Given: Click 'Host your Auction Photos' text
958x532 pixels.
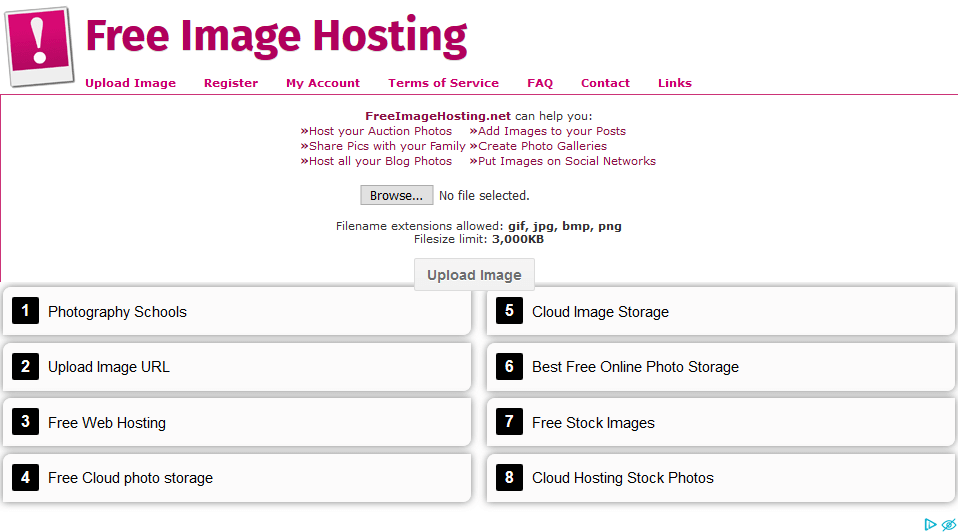Looking at the screenshot, I should (381, 131).
